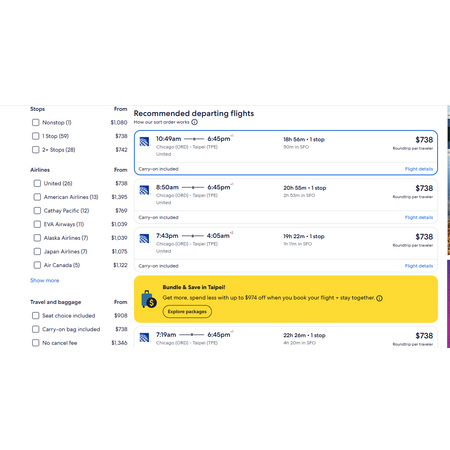Check the 1 Stop filter

coord(36,136)
